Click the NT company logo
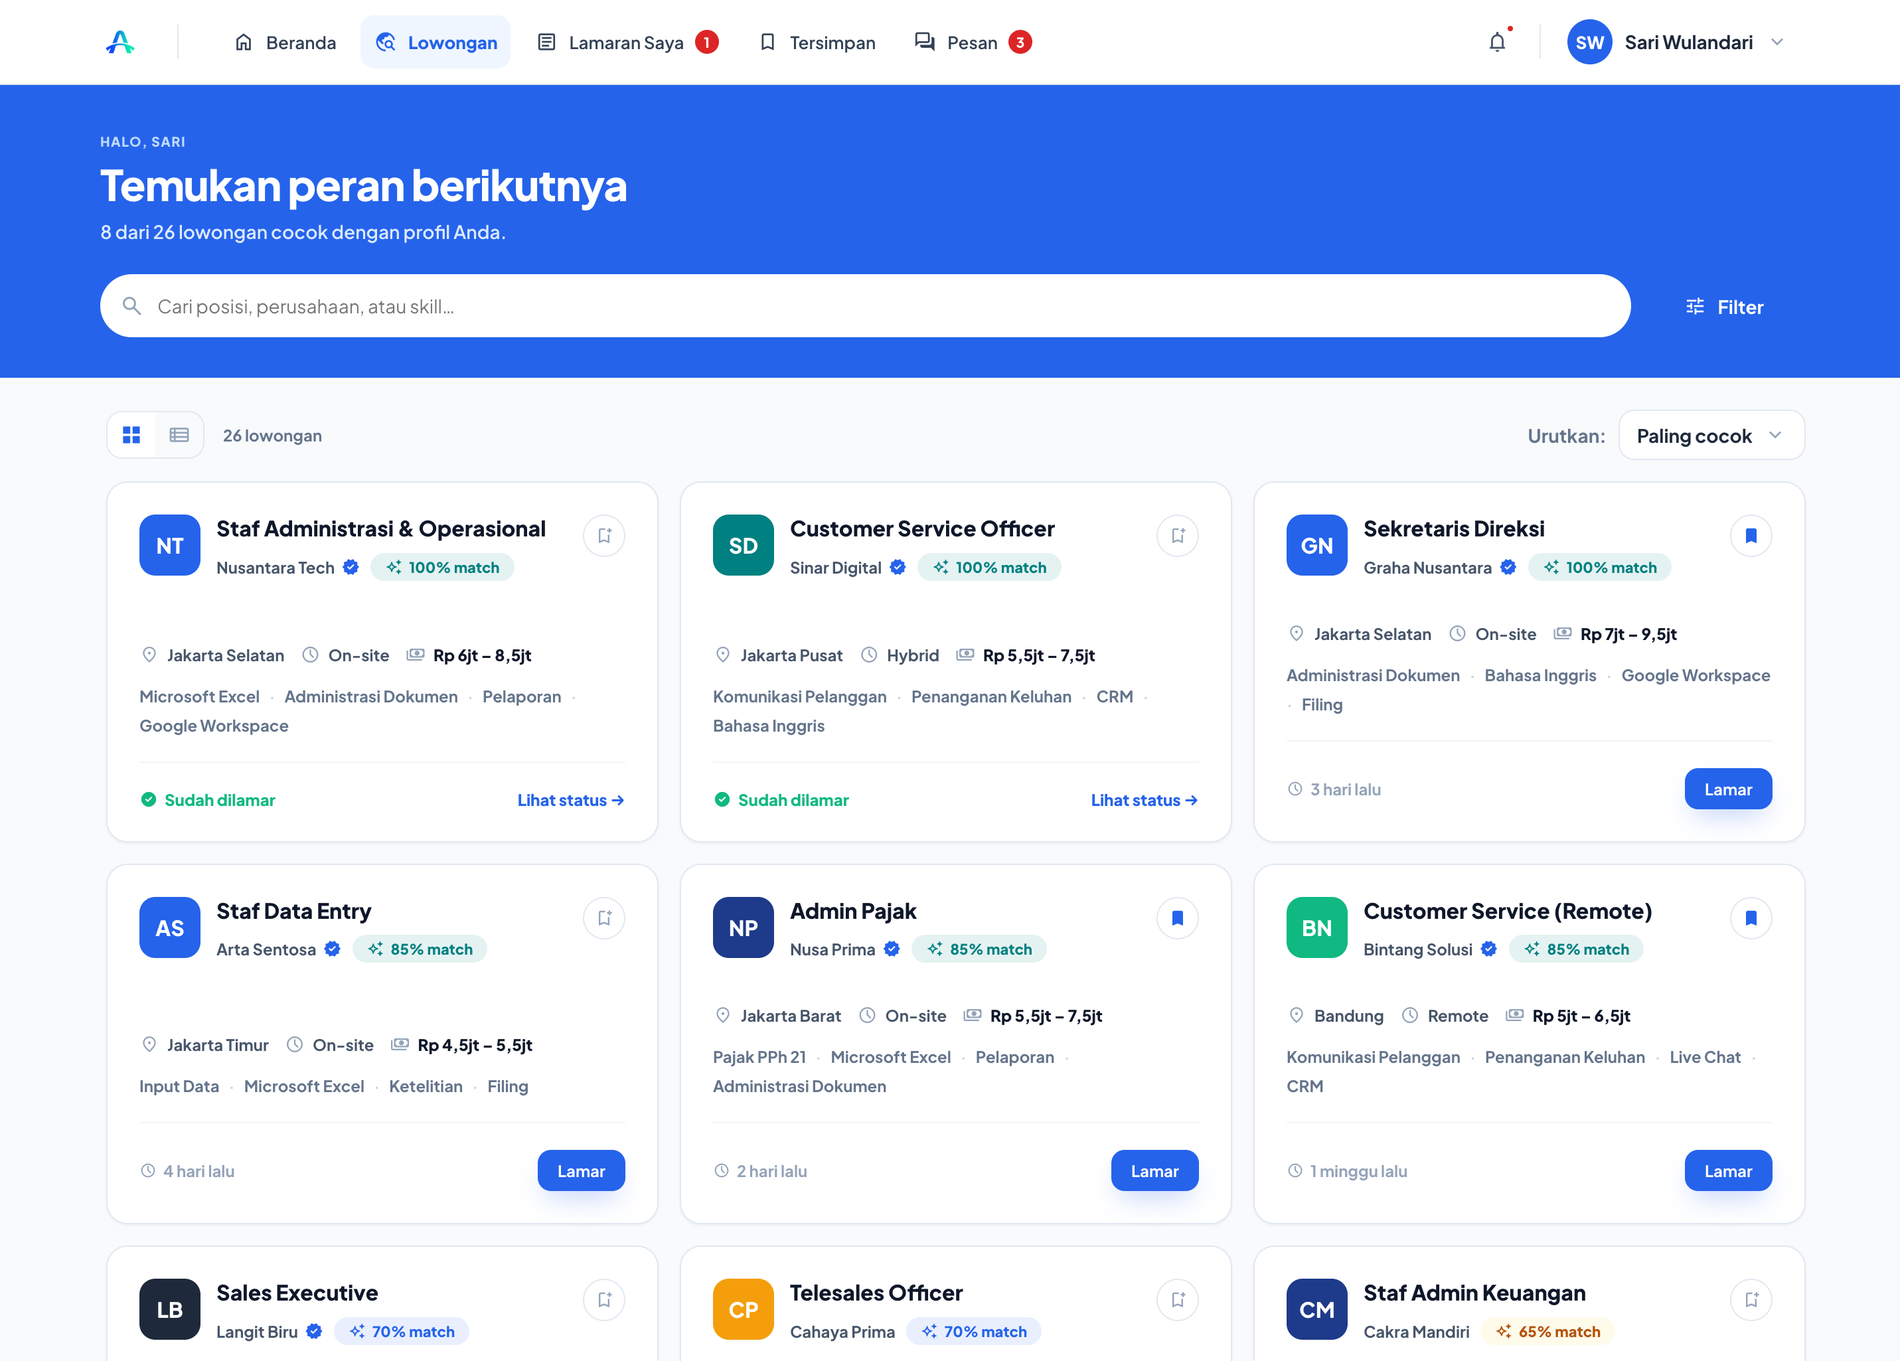 pyautogui.click(x=170, y=545)
